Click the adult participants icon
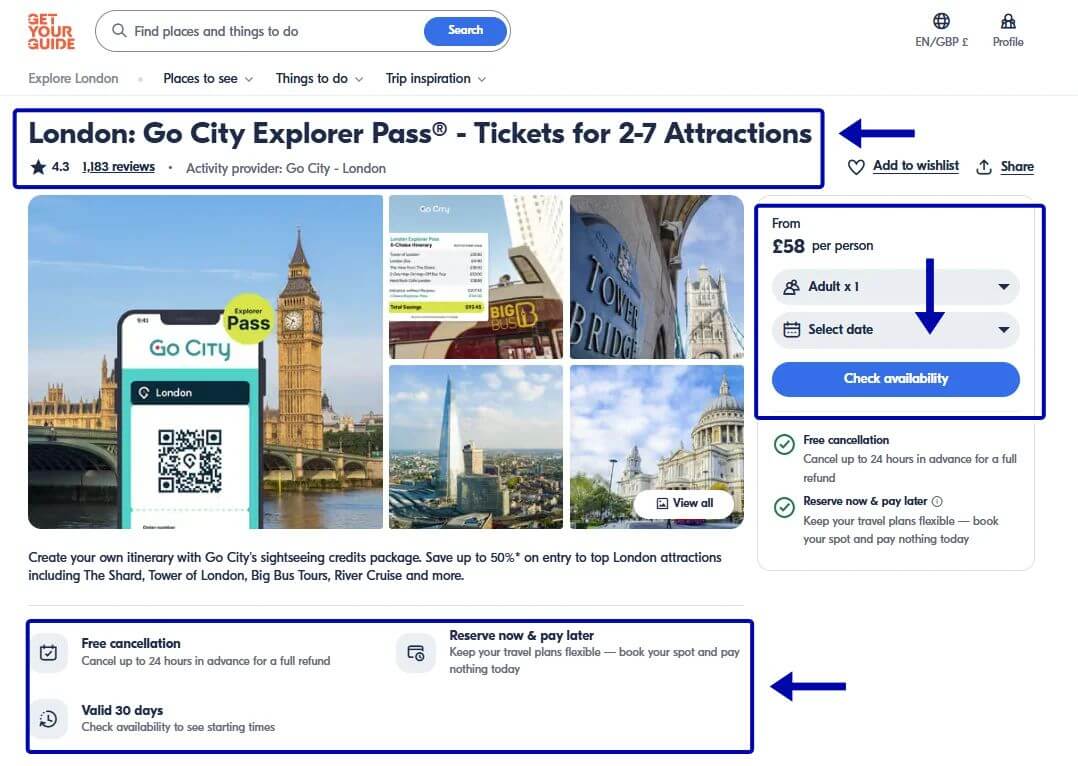Image resolution: width=1078 pixels, height=766 pixels. pyautogui.click(x=791, y=287)
